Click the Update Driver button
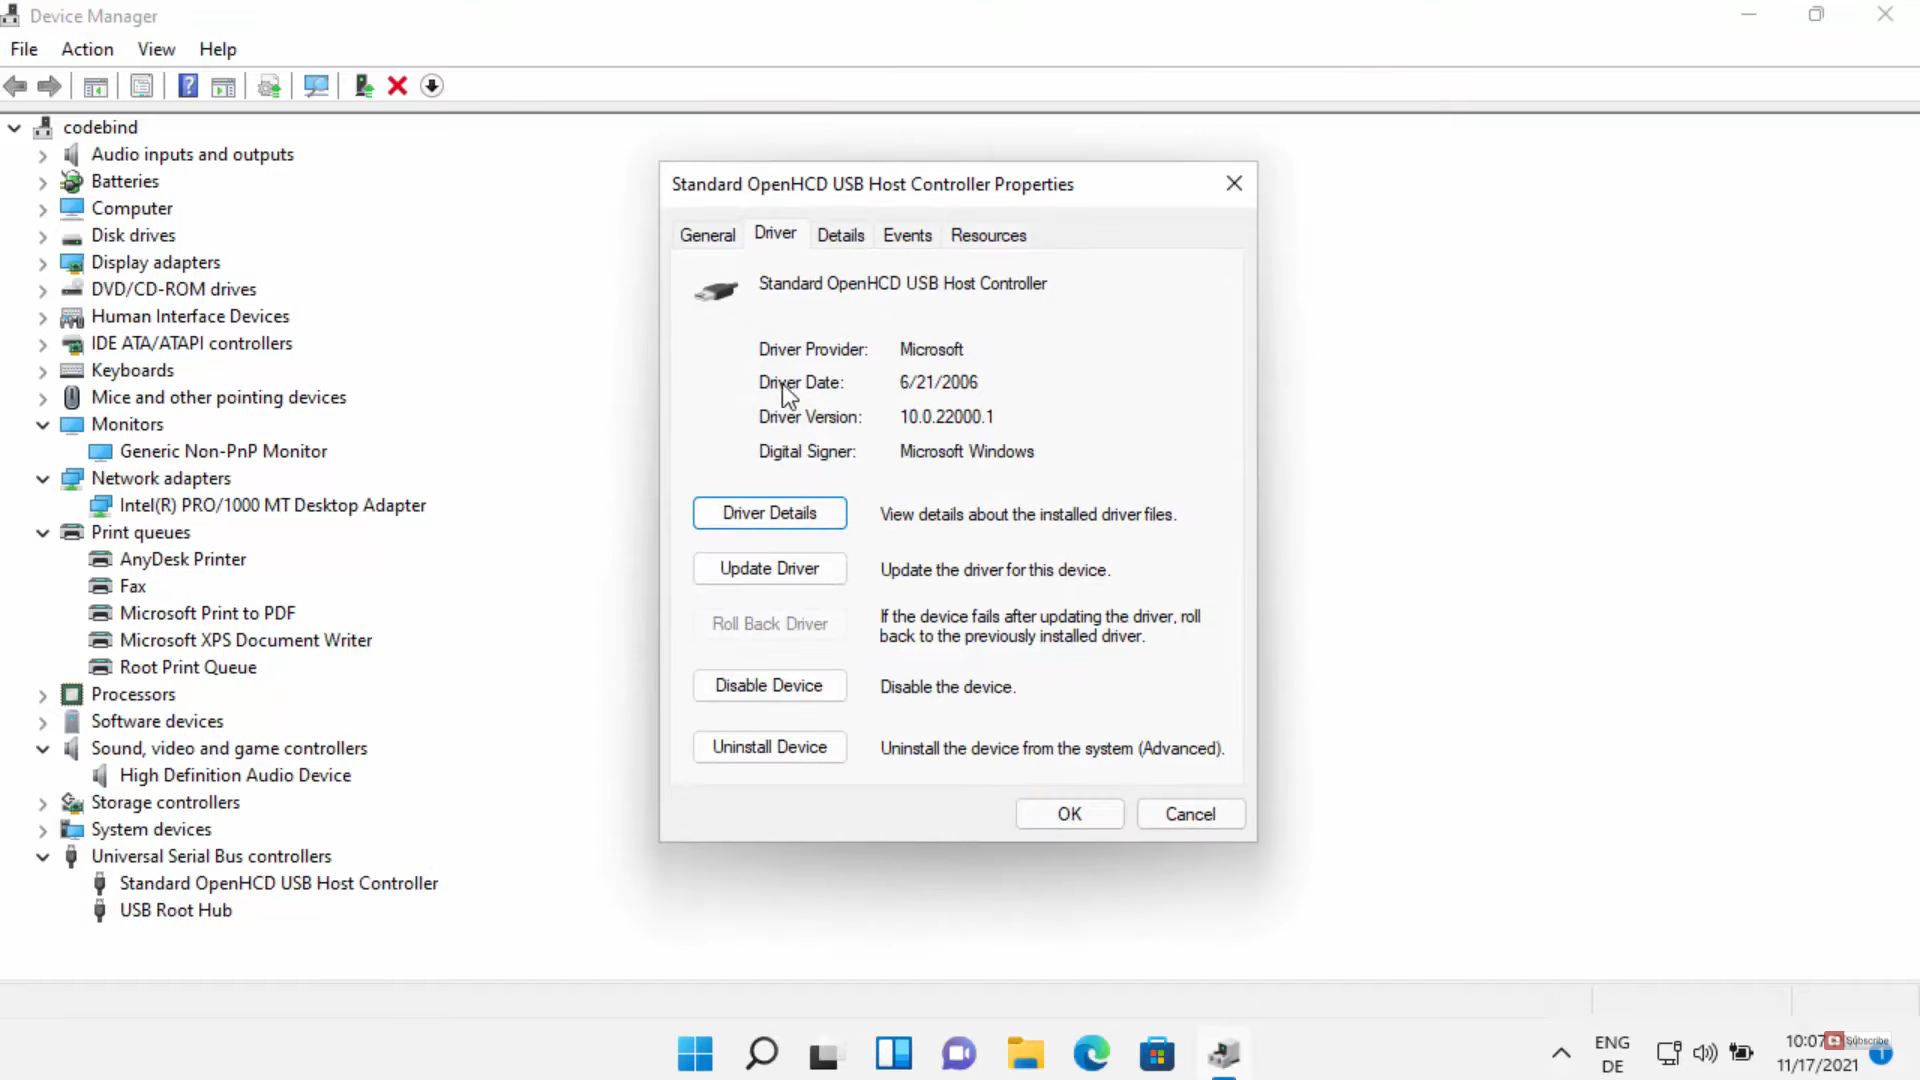 769,568
